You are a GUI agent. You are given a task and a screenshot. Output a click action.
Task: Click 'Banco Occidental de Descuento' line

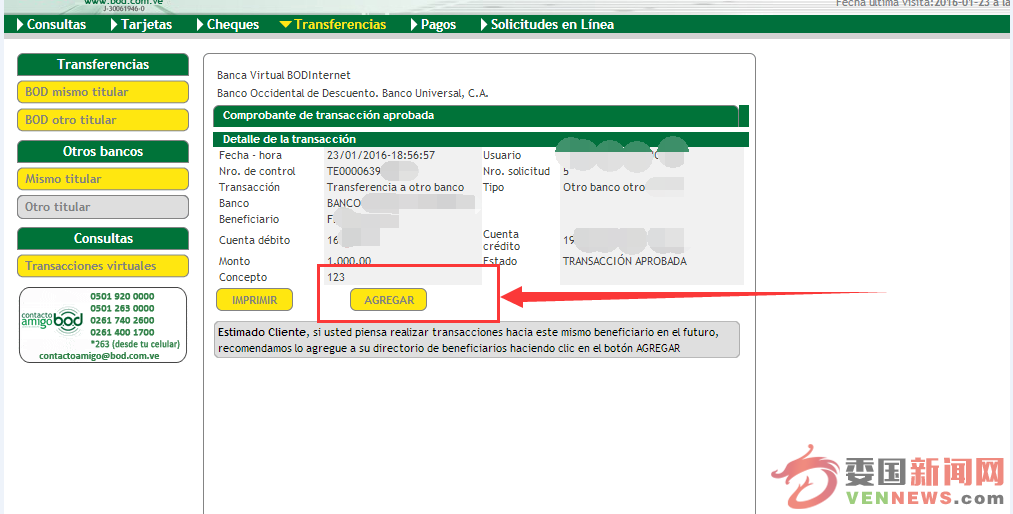click(x=353, y=94)
